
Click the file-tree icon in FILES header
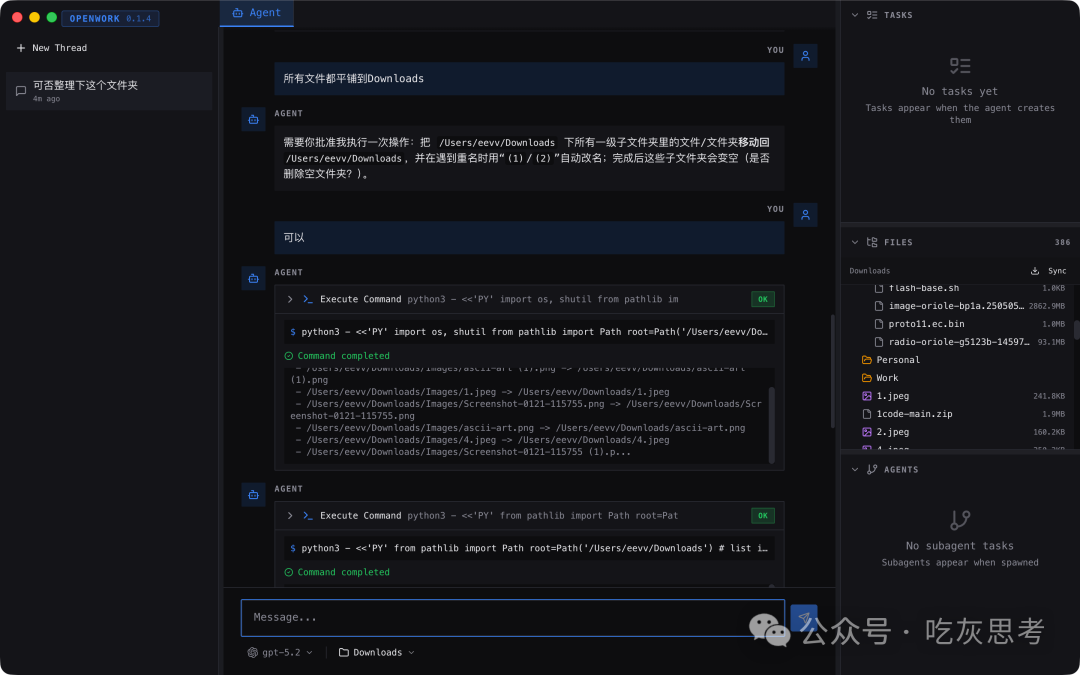[872, 242]
